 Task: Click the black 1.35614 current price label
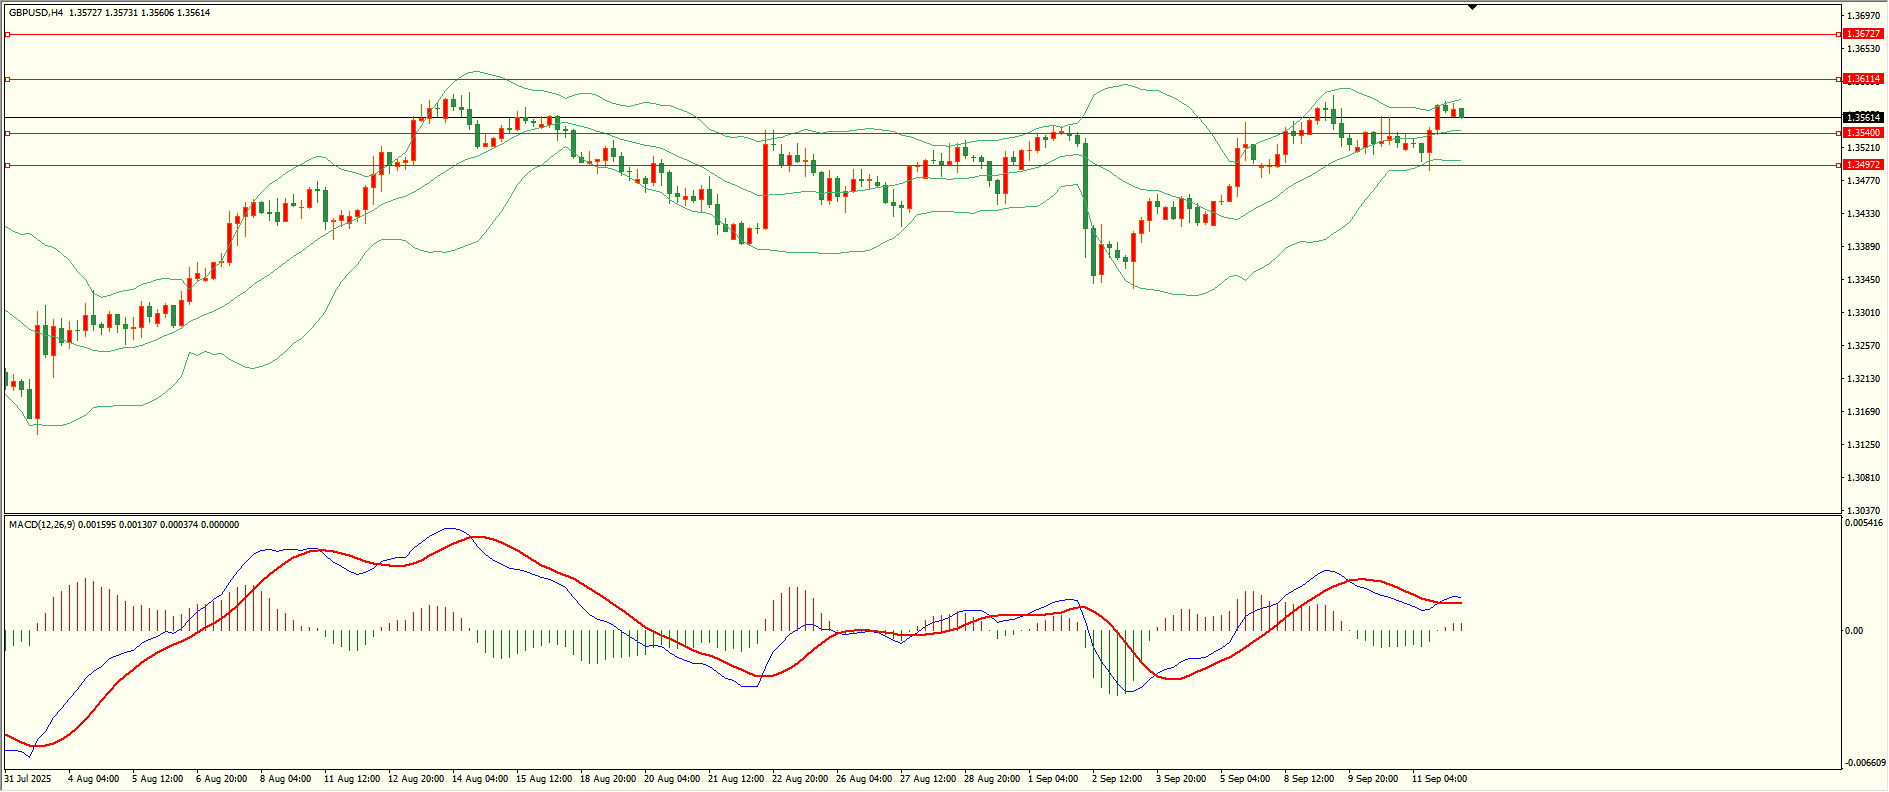[x=1863, y=118]
